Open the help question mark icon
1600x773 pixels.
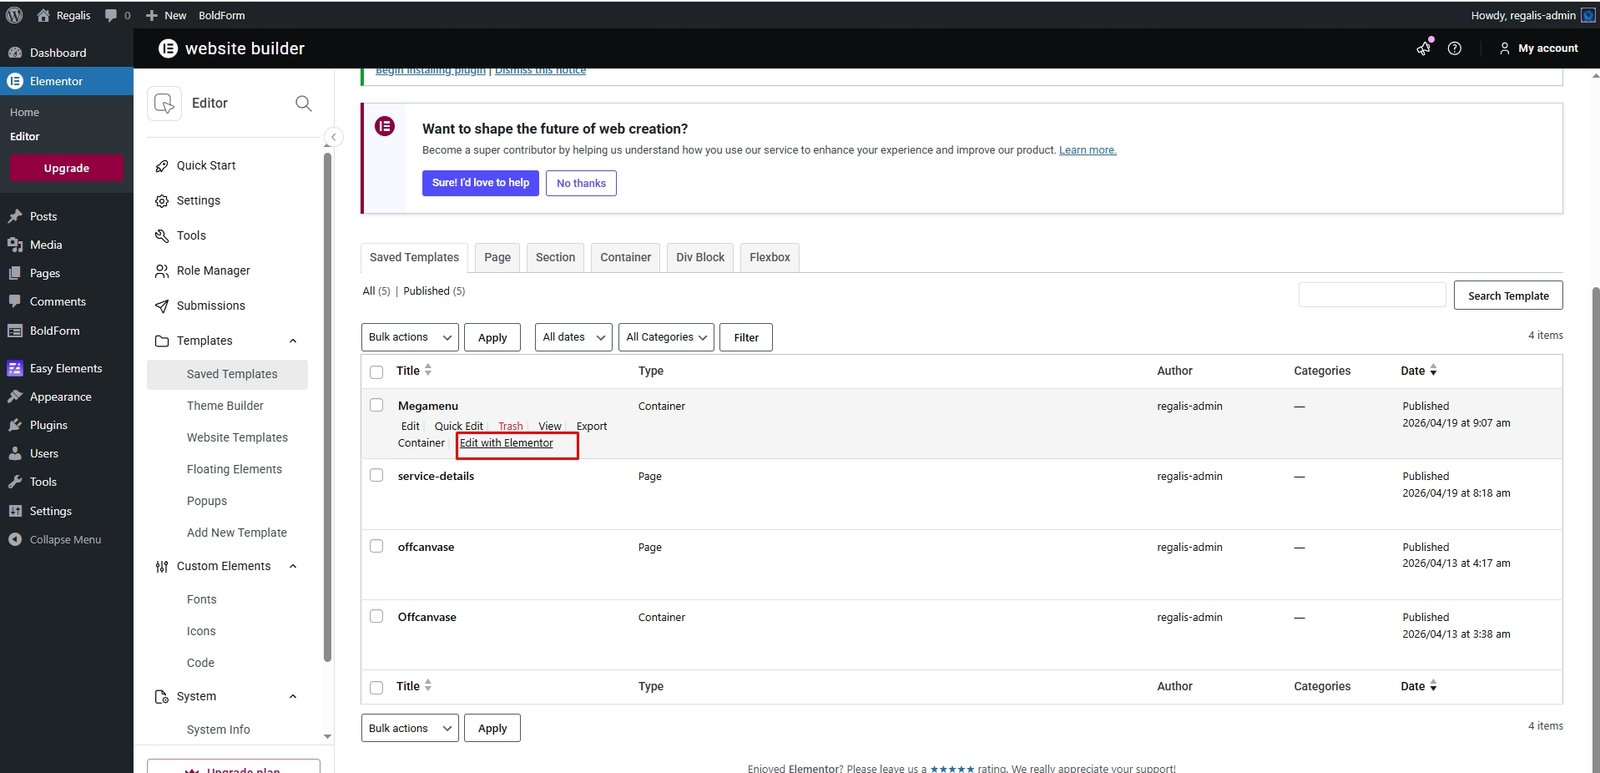(1454, 48)
